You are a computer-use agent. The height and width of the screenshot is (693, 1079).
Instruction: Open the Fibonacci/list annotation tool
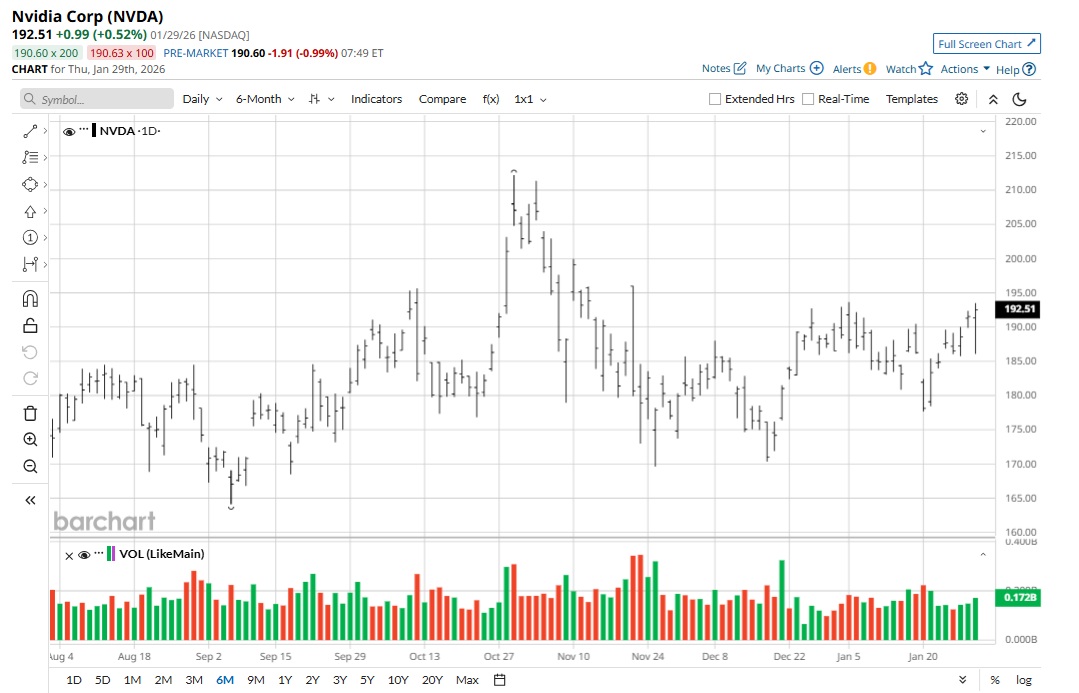click(x=30, y=158)
